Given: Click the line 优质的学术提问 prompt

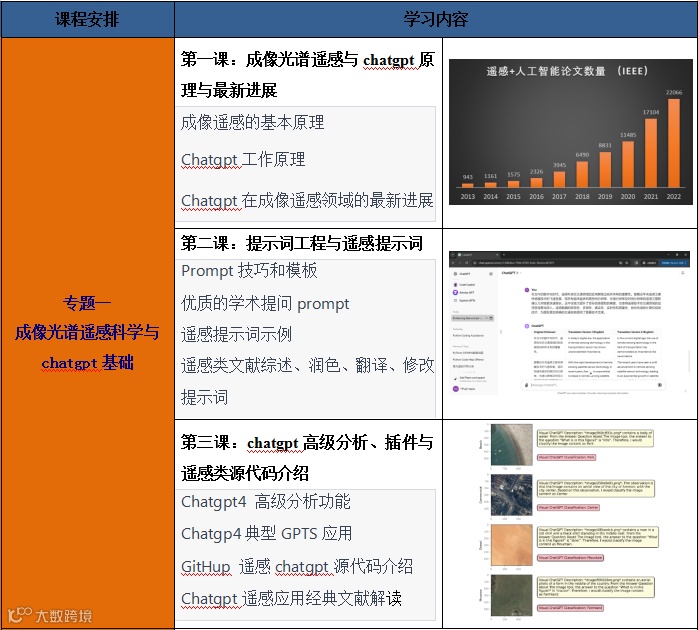Looking at the screenshot, I should point(265,304).
